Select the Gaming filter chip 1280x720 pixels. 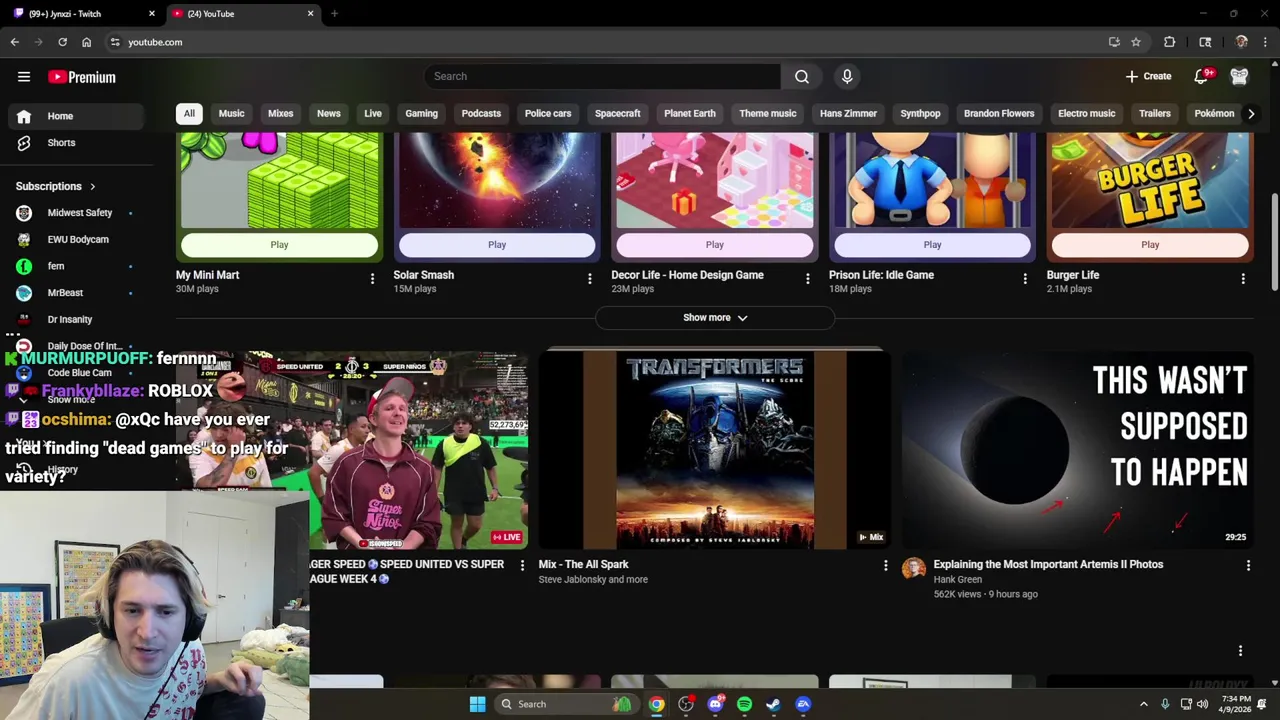[x=421, y=113]
